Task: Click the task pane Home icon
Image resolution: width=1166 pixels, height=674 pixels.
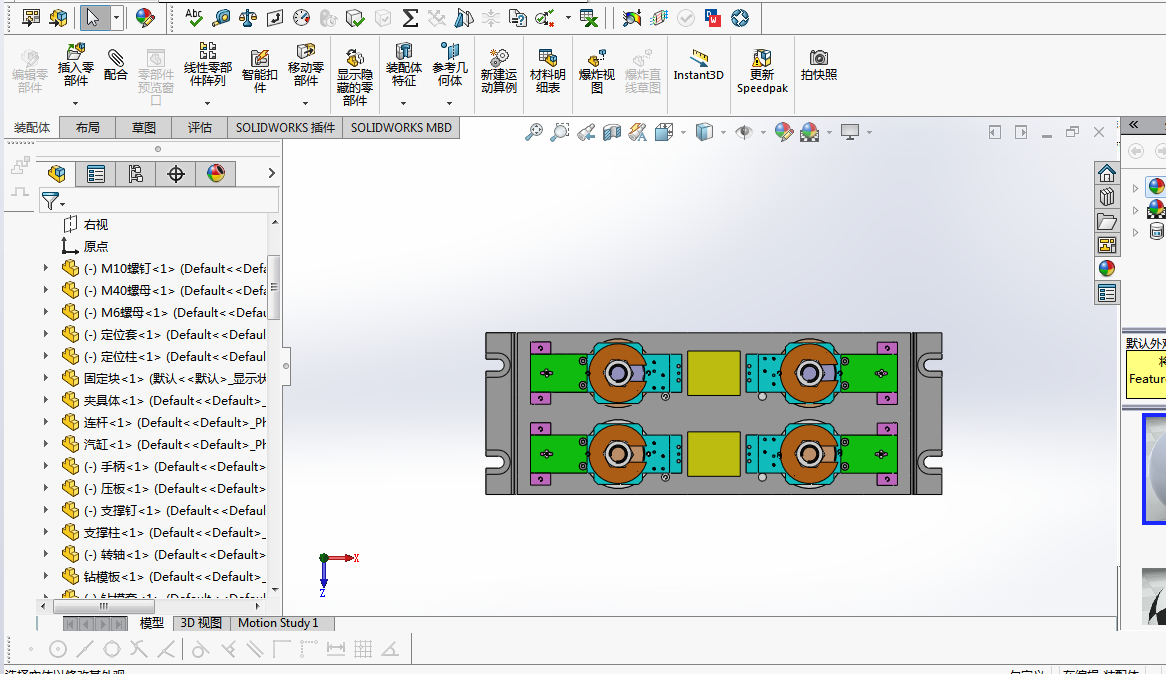Action: point(1107,173)
